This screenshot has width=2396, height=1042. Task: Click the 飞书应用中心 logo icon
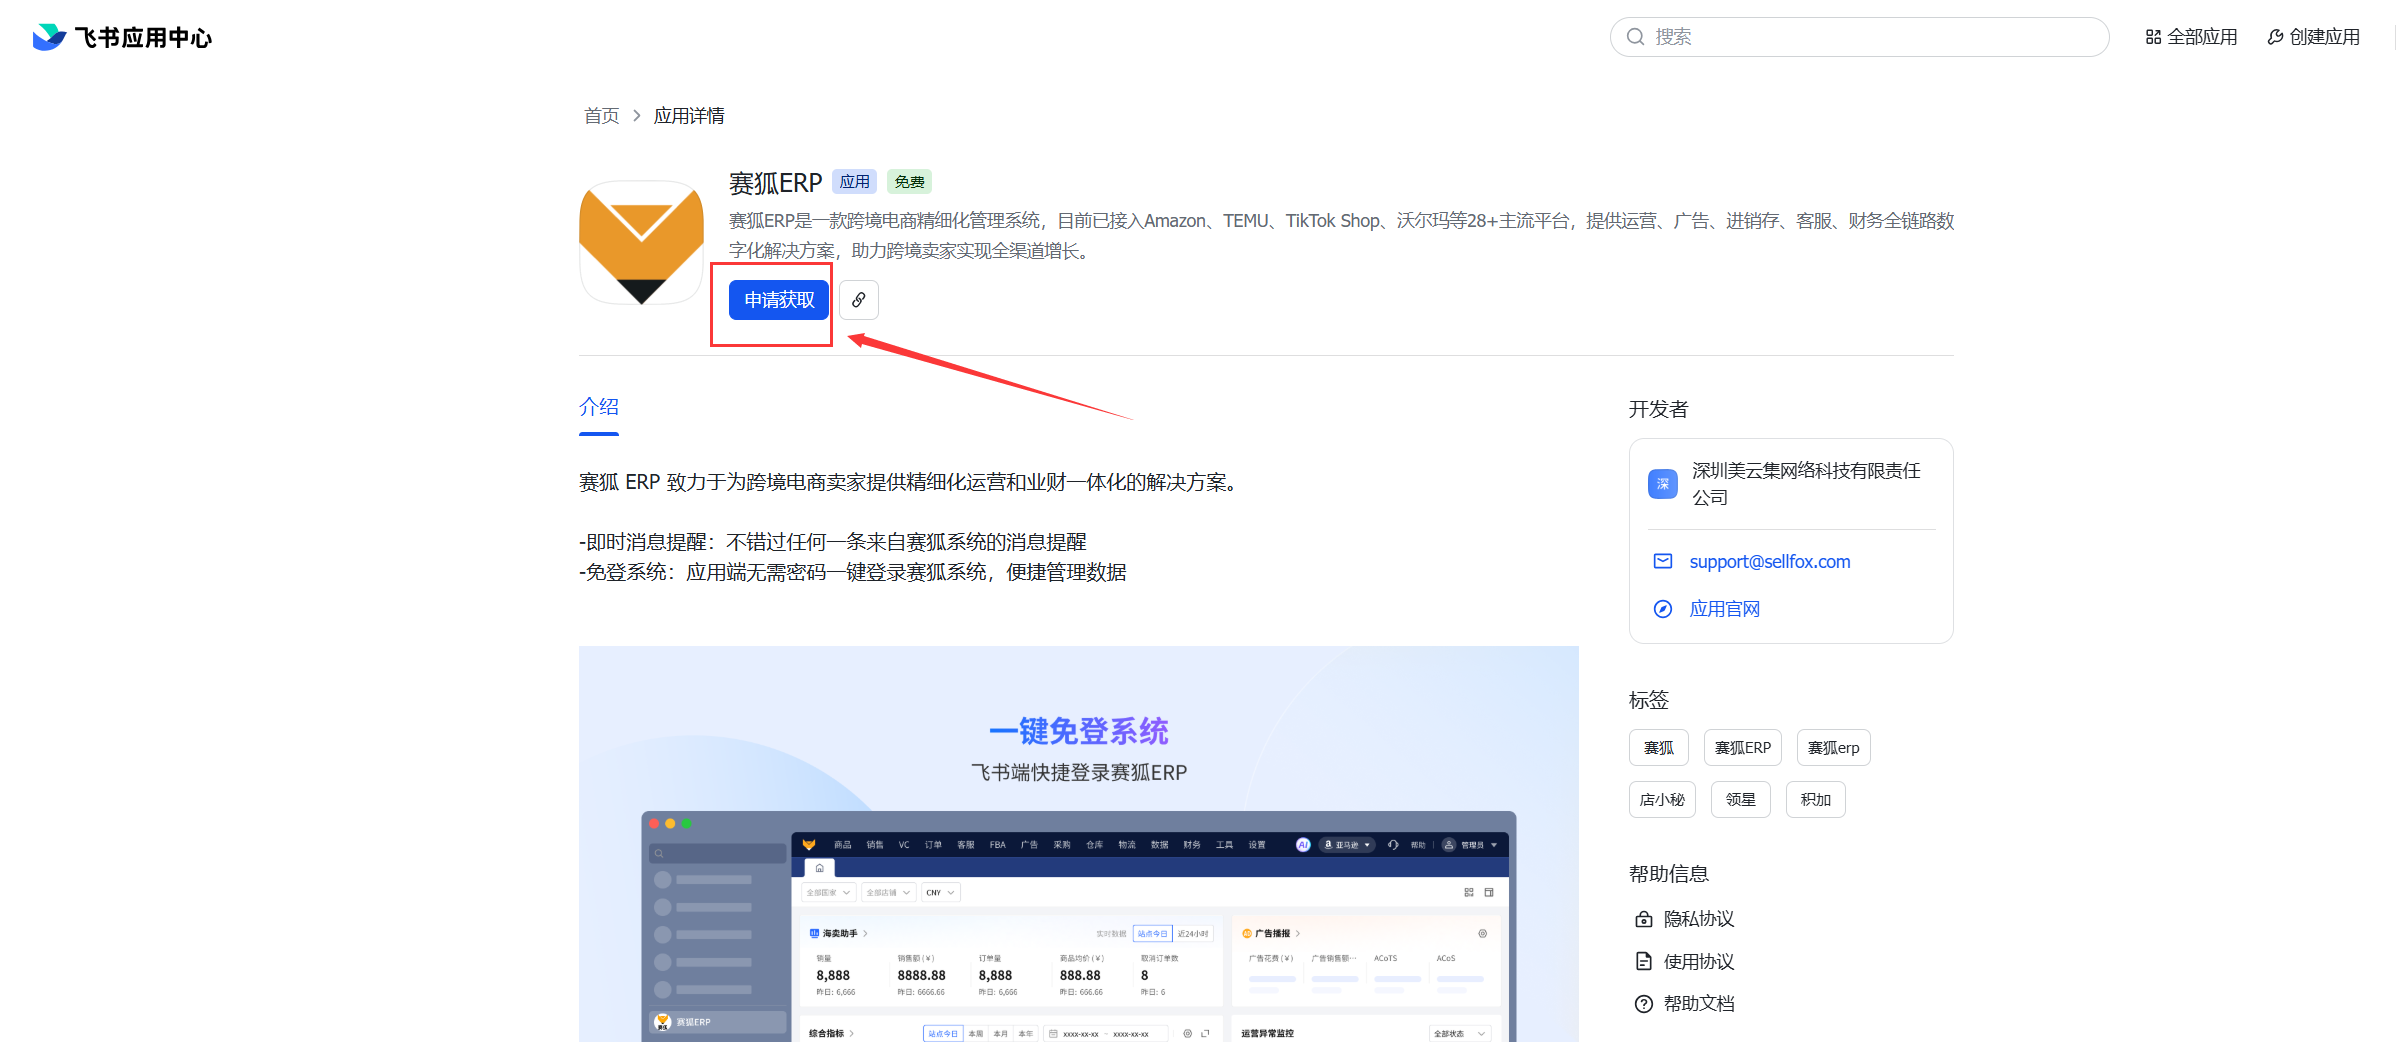coord(49,37)
